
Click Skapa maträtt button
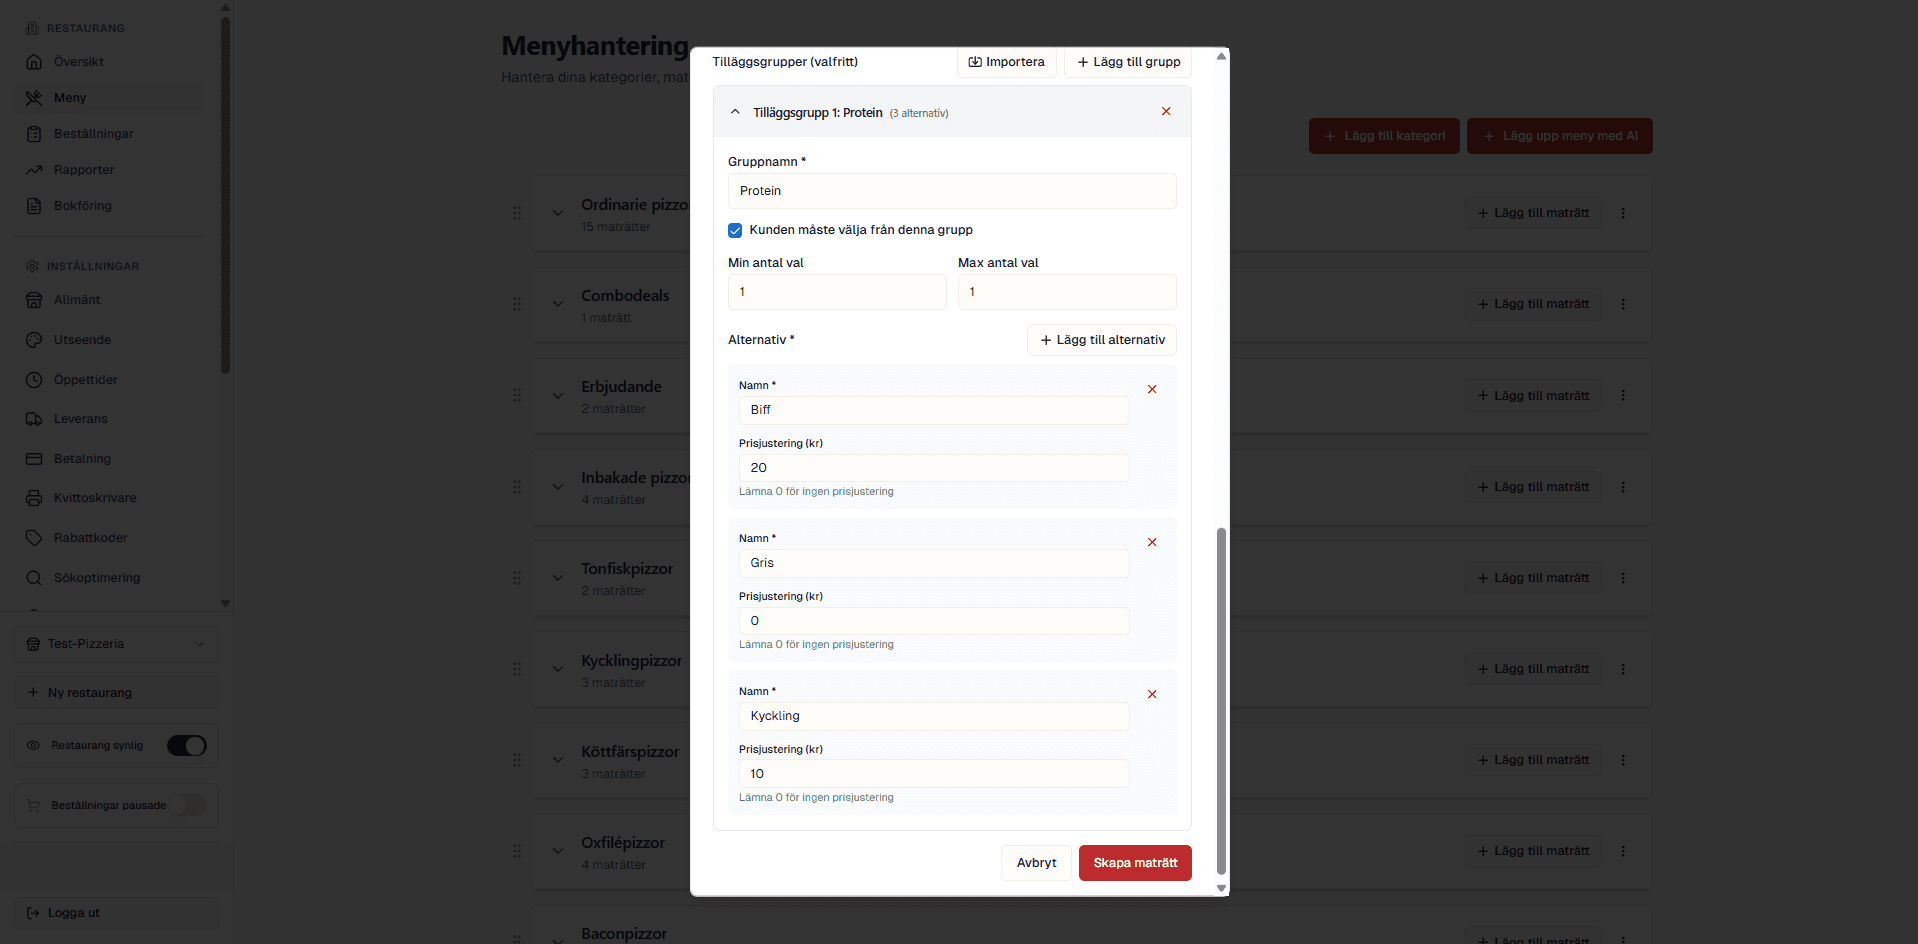pos(1135,863)
